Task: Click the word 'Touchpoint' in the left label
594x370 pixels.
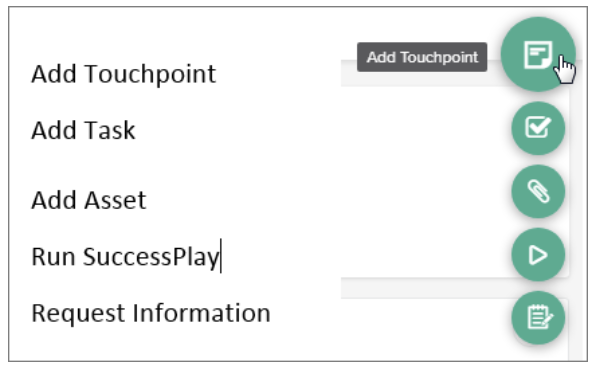Action: point(150,75)
